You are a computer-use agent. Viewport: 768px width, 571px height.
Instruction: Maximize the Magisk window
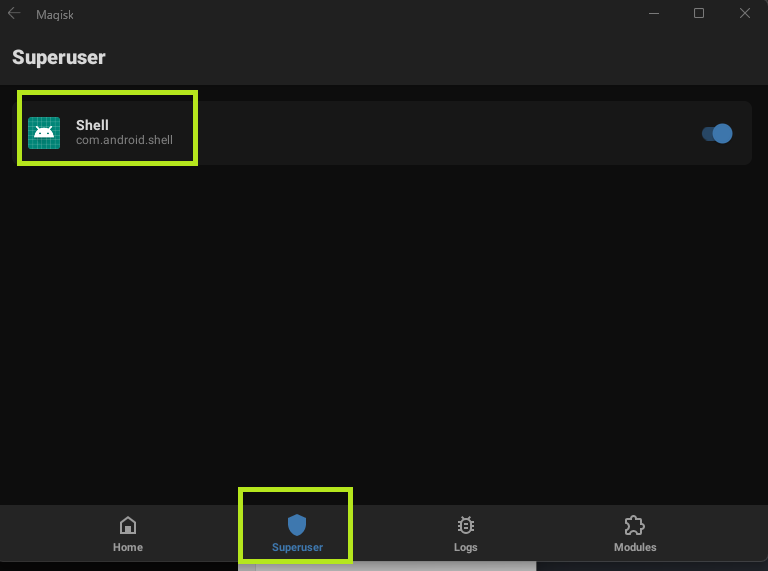699,14
